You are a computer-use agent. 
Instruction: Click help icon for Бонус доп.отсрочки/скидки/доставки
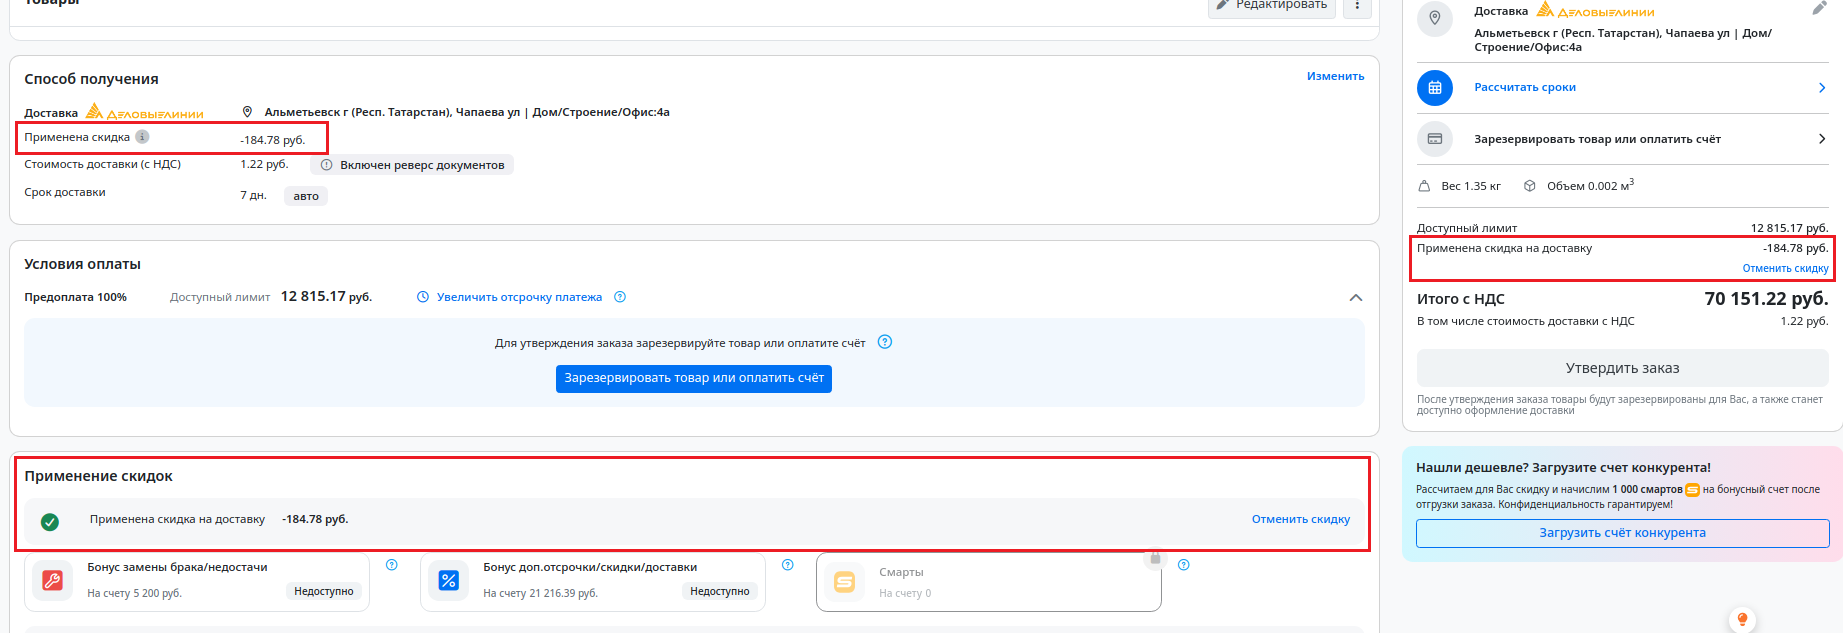tap(788, 565)
